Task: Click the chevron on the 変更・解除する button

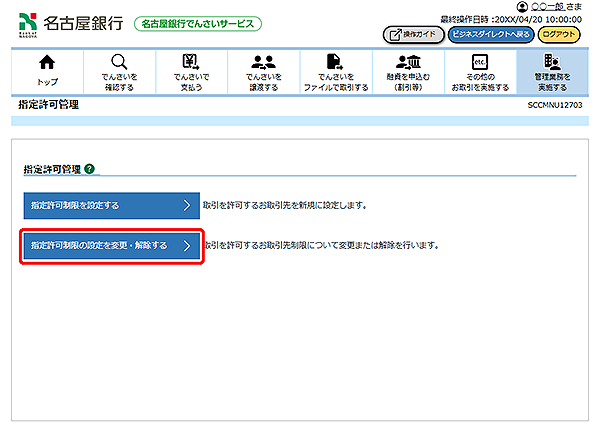Action: pos(186,245)
